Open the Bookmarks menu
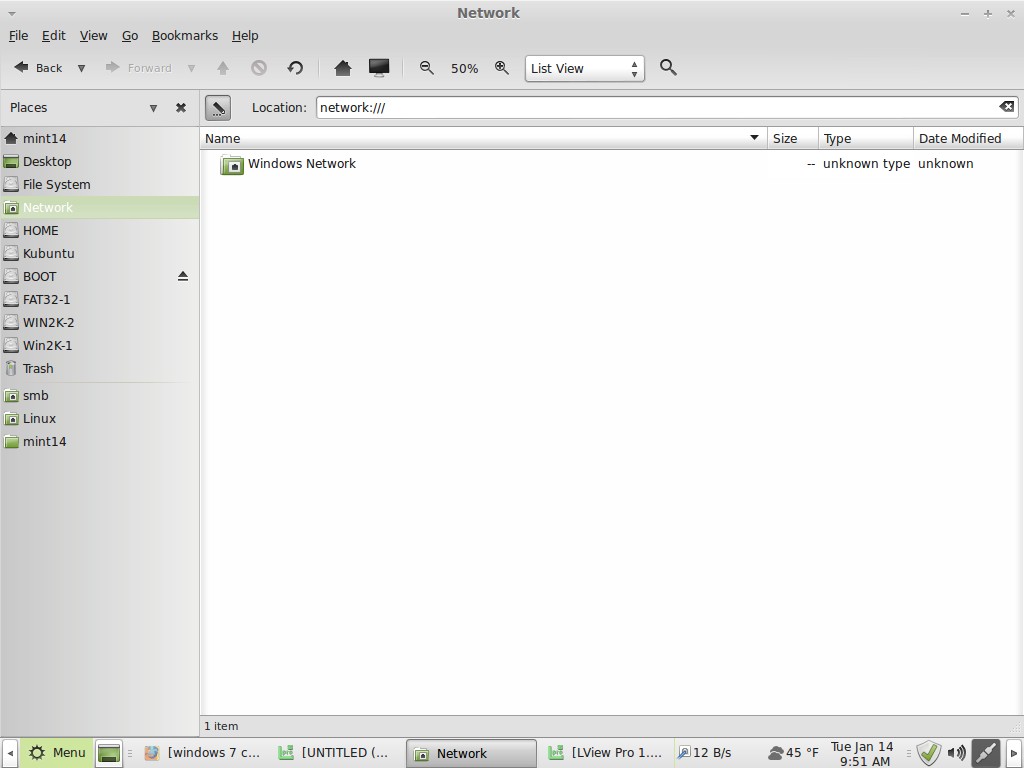The image size is (1024, 768). (x=184, y=35)
